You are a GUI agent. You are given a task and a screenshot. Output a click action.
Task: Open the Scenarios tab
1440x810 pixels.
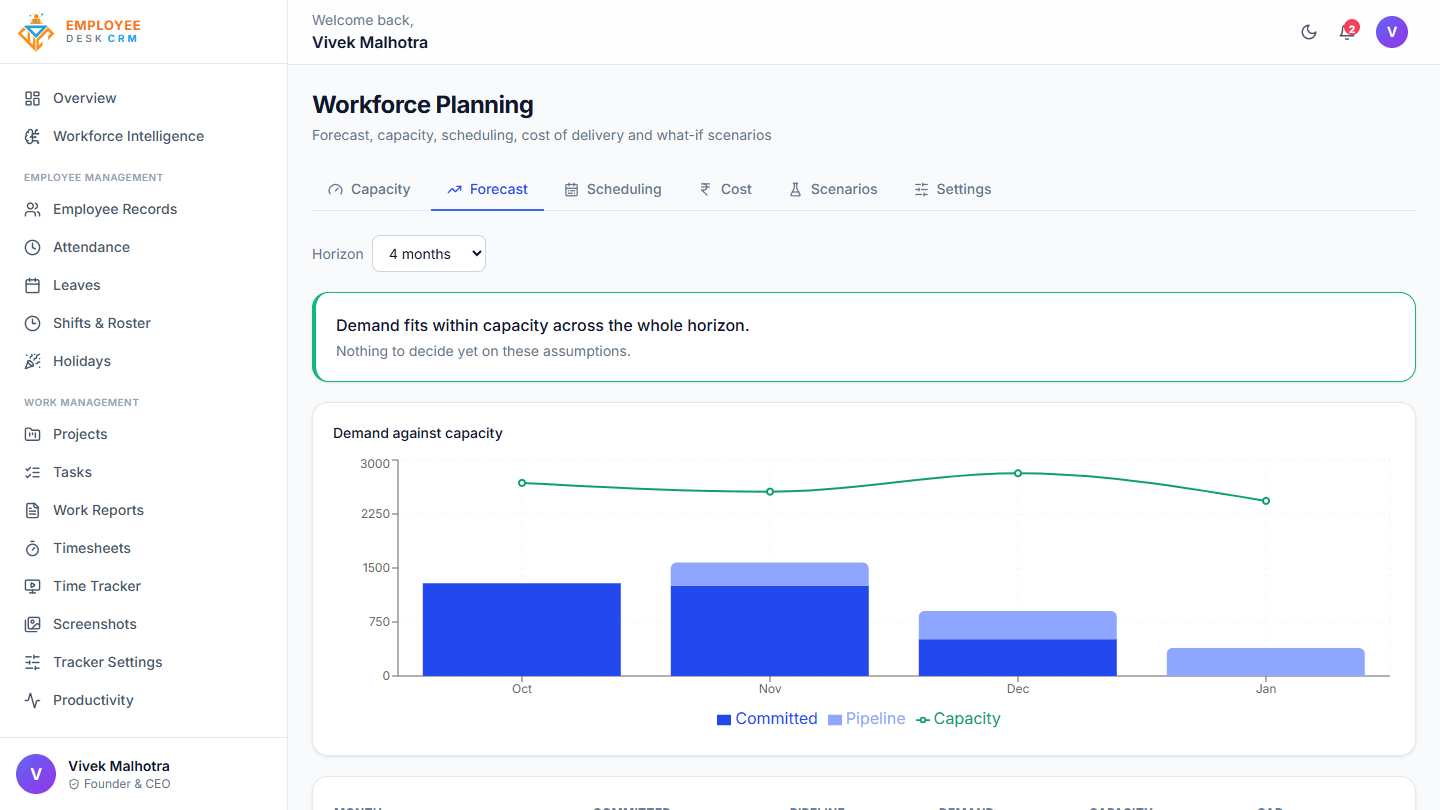[x=833, y=189]
